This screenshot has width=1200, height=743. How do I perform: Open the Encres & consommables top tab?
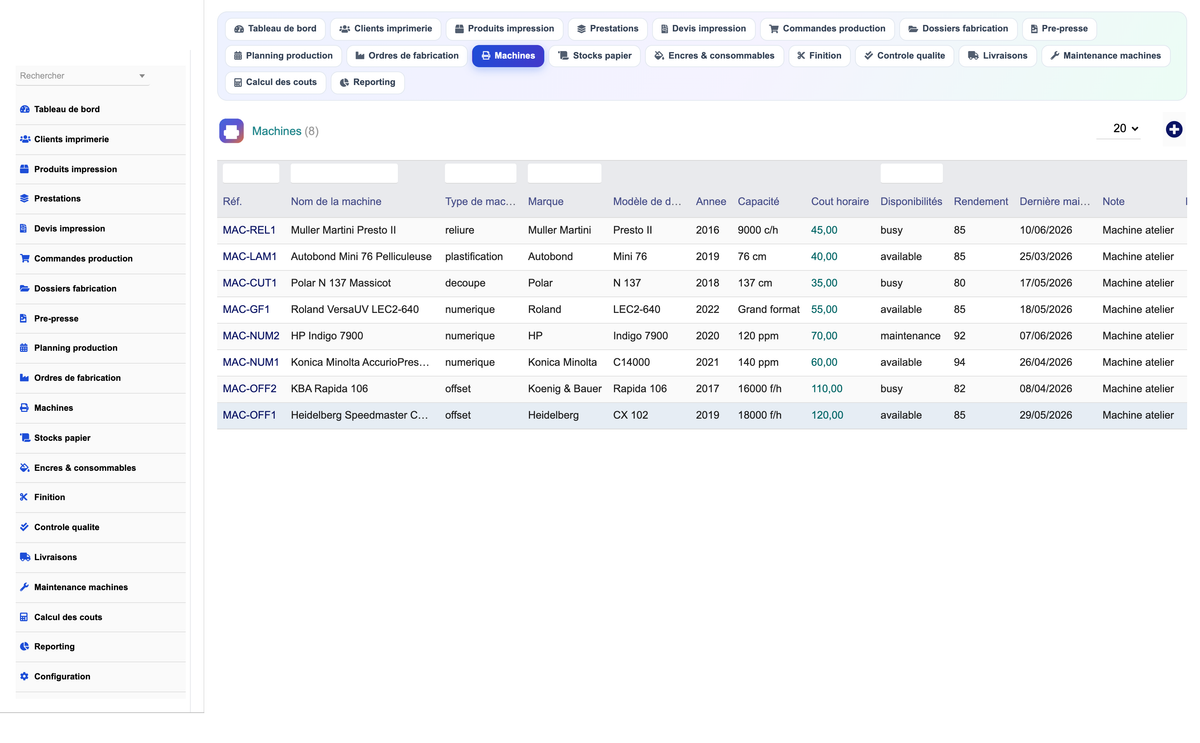tap(714, 56)
